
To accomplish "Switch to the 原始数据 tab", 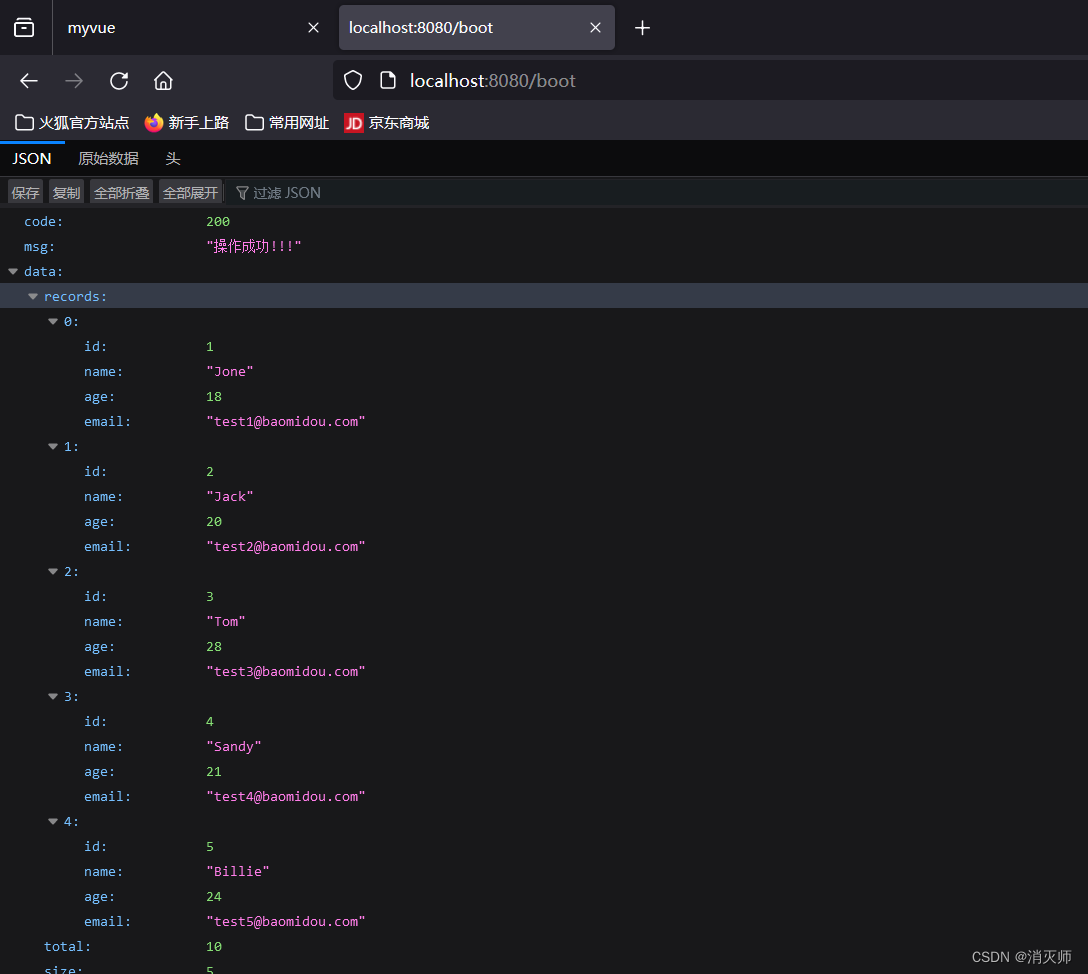I will (x=108, y=158).
